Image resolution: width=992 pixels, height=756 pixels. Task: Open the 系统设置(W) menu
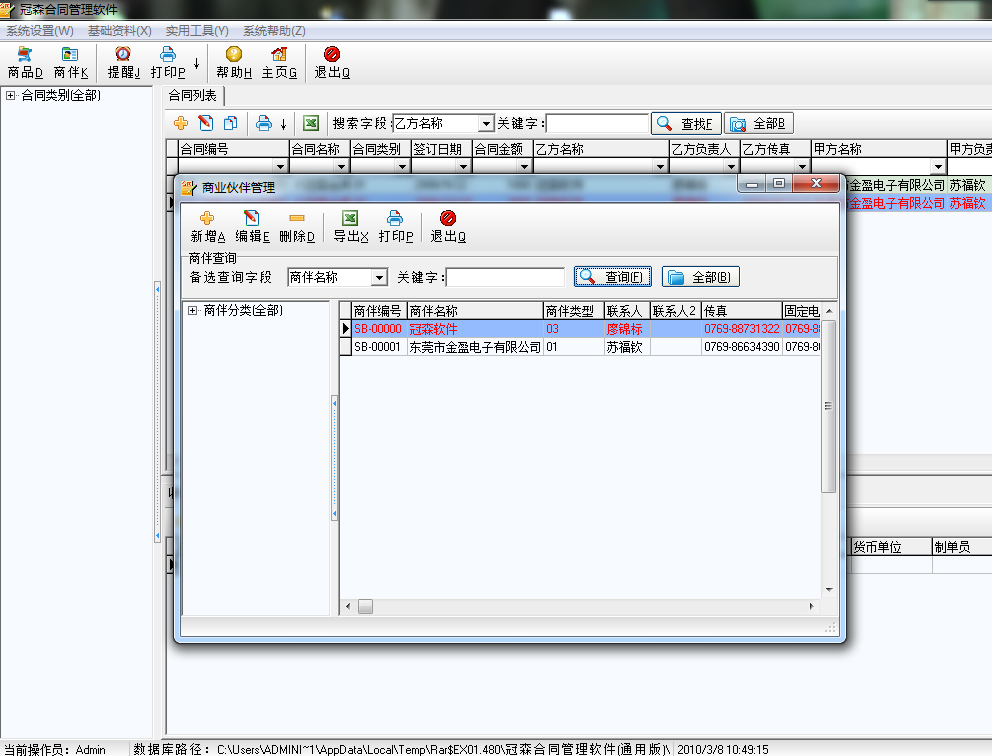tap(40, 31)
